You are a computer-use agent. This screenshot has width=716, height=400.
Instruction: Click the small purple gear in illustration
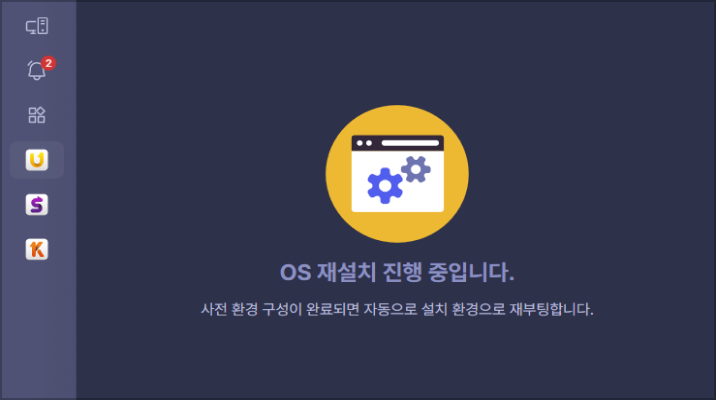click(x=416, y=169)
